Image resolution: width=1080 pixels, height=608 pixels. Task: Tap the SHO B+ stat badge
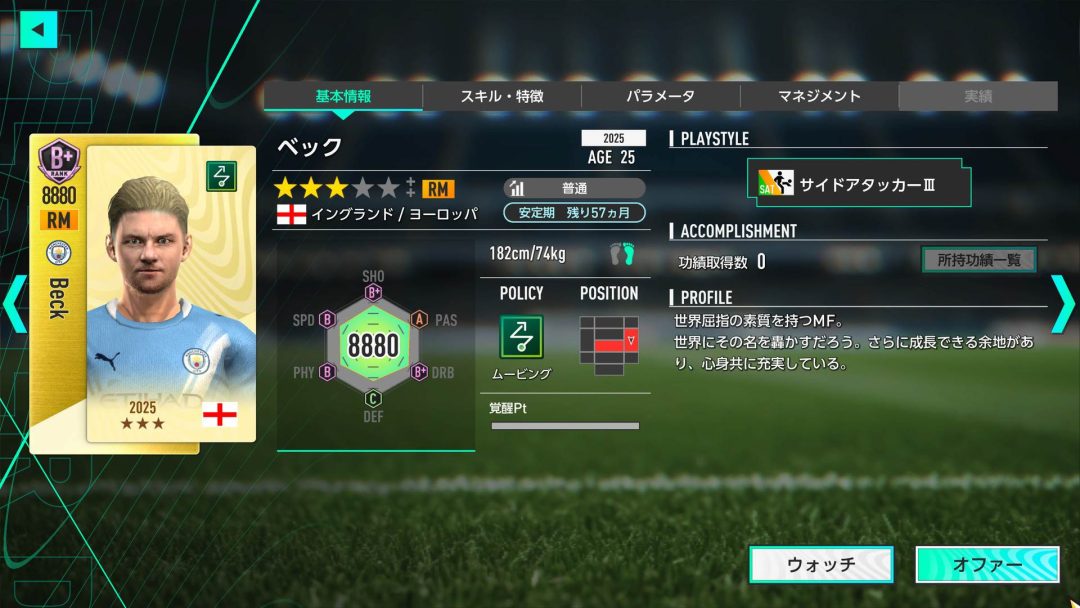click(x=373, y=293)
